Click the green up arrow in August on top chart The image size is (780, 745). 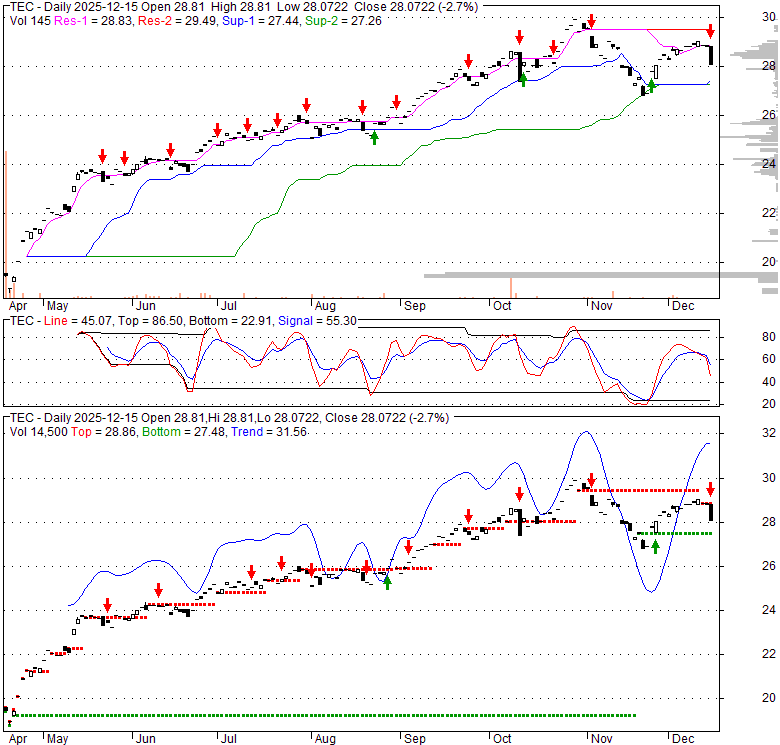pos(374,137)
